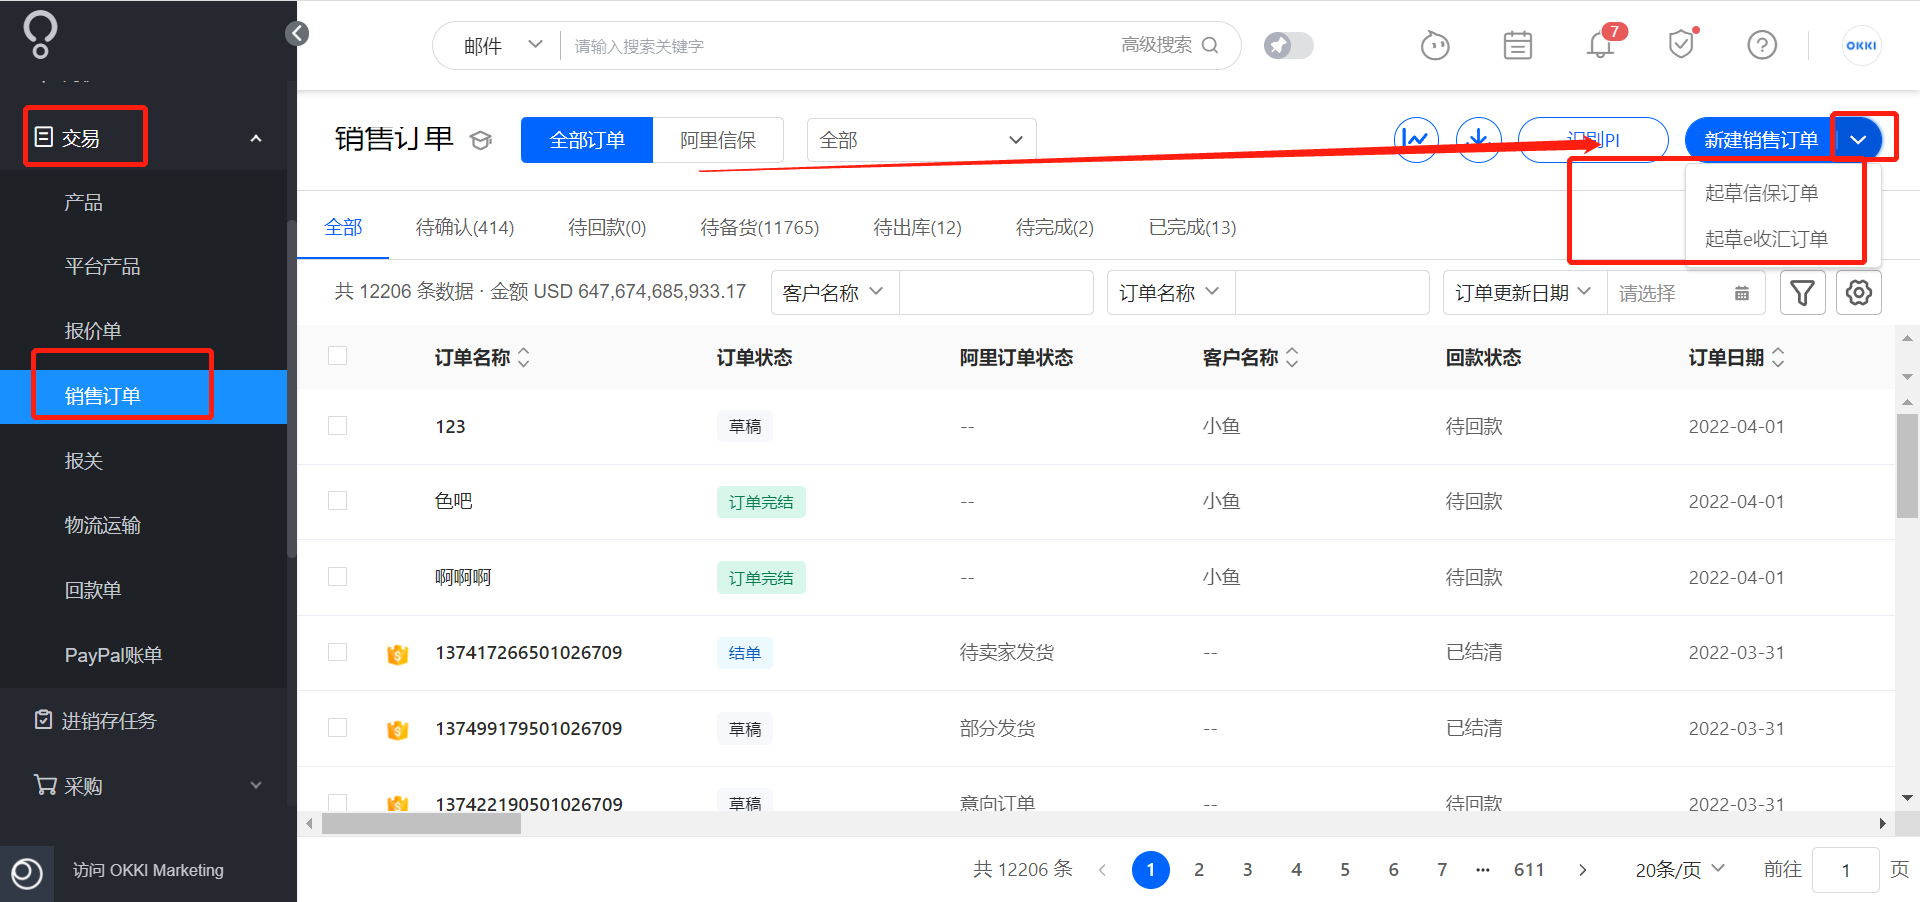Open the 客户名称 field selector
1920x902 pixels.
pos(835,293)
